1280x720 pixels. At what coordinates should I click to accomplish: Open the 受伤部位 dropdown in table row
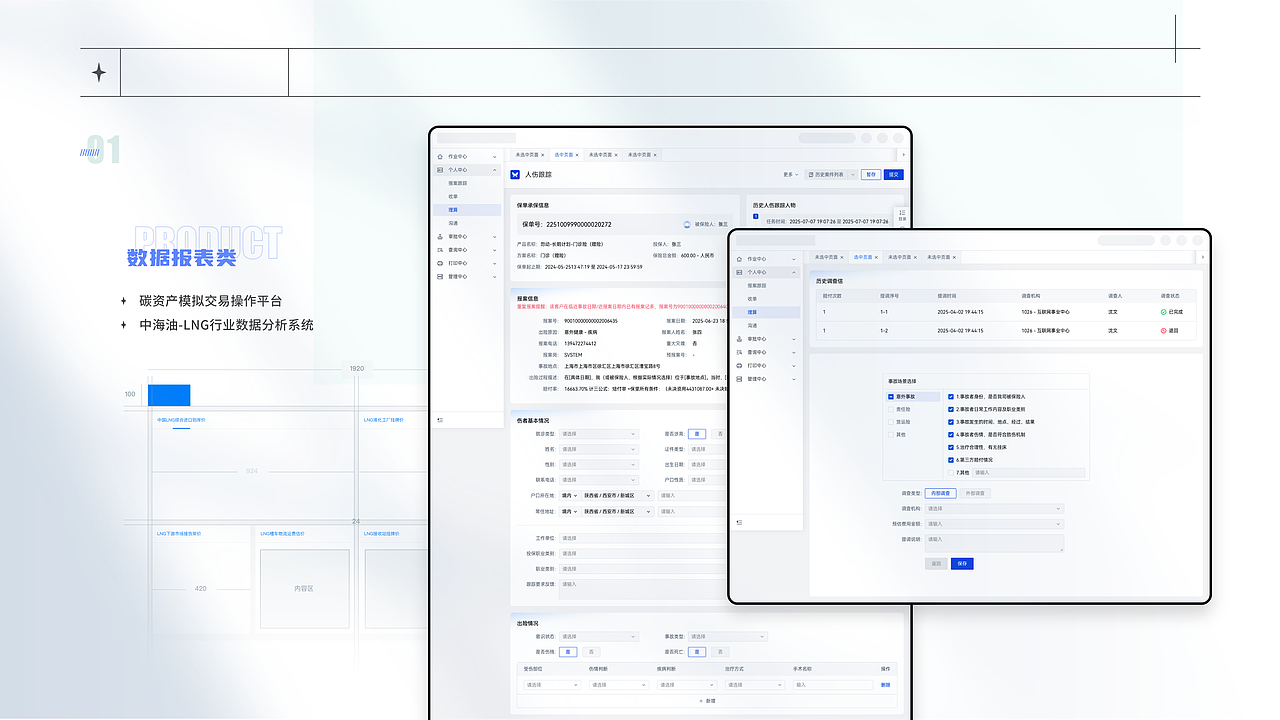[x=551, y=685]
